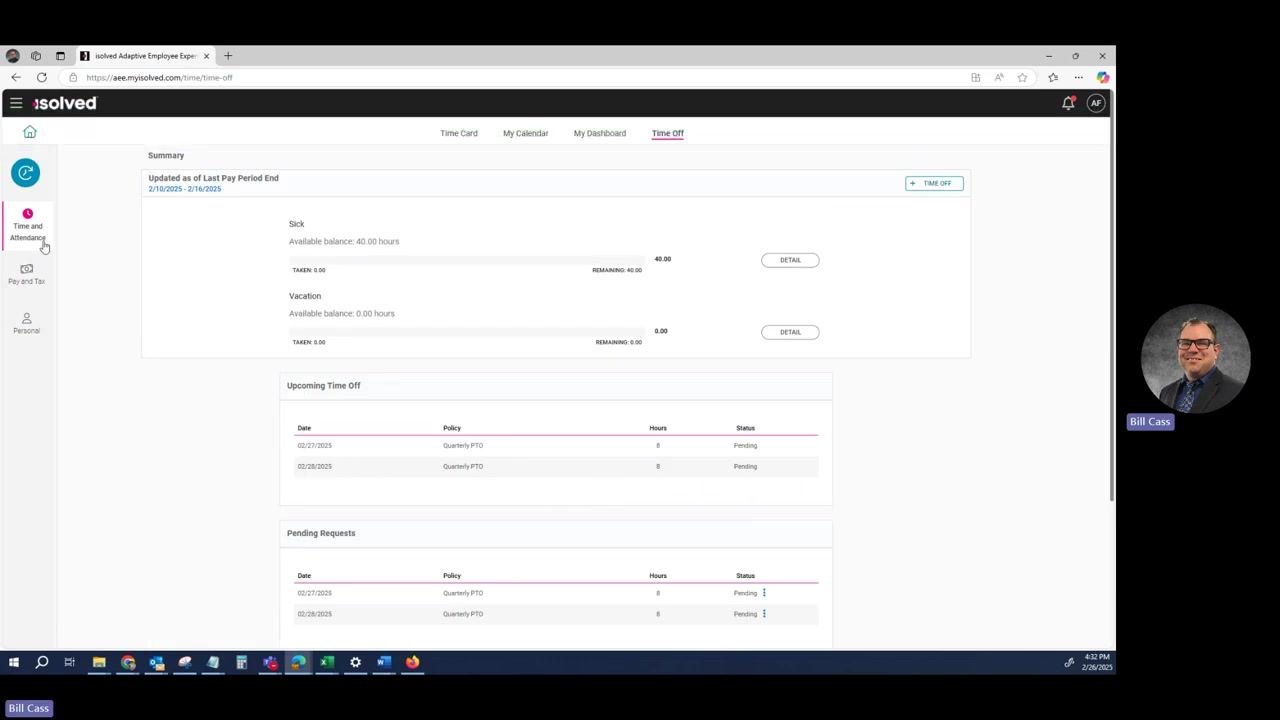The width and height of the screenshot is (1280, 720).
Task: Click Bill Cass webcam thumbnail
Action: coord(1195,359)
